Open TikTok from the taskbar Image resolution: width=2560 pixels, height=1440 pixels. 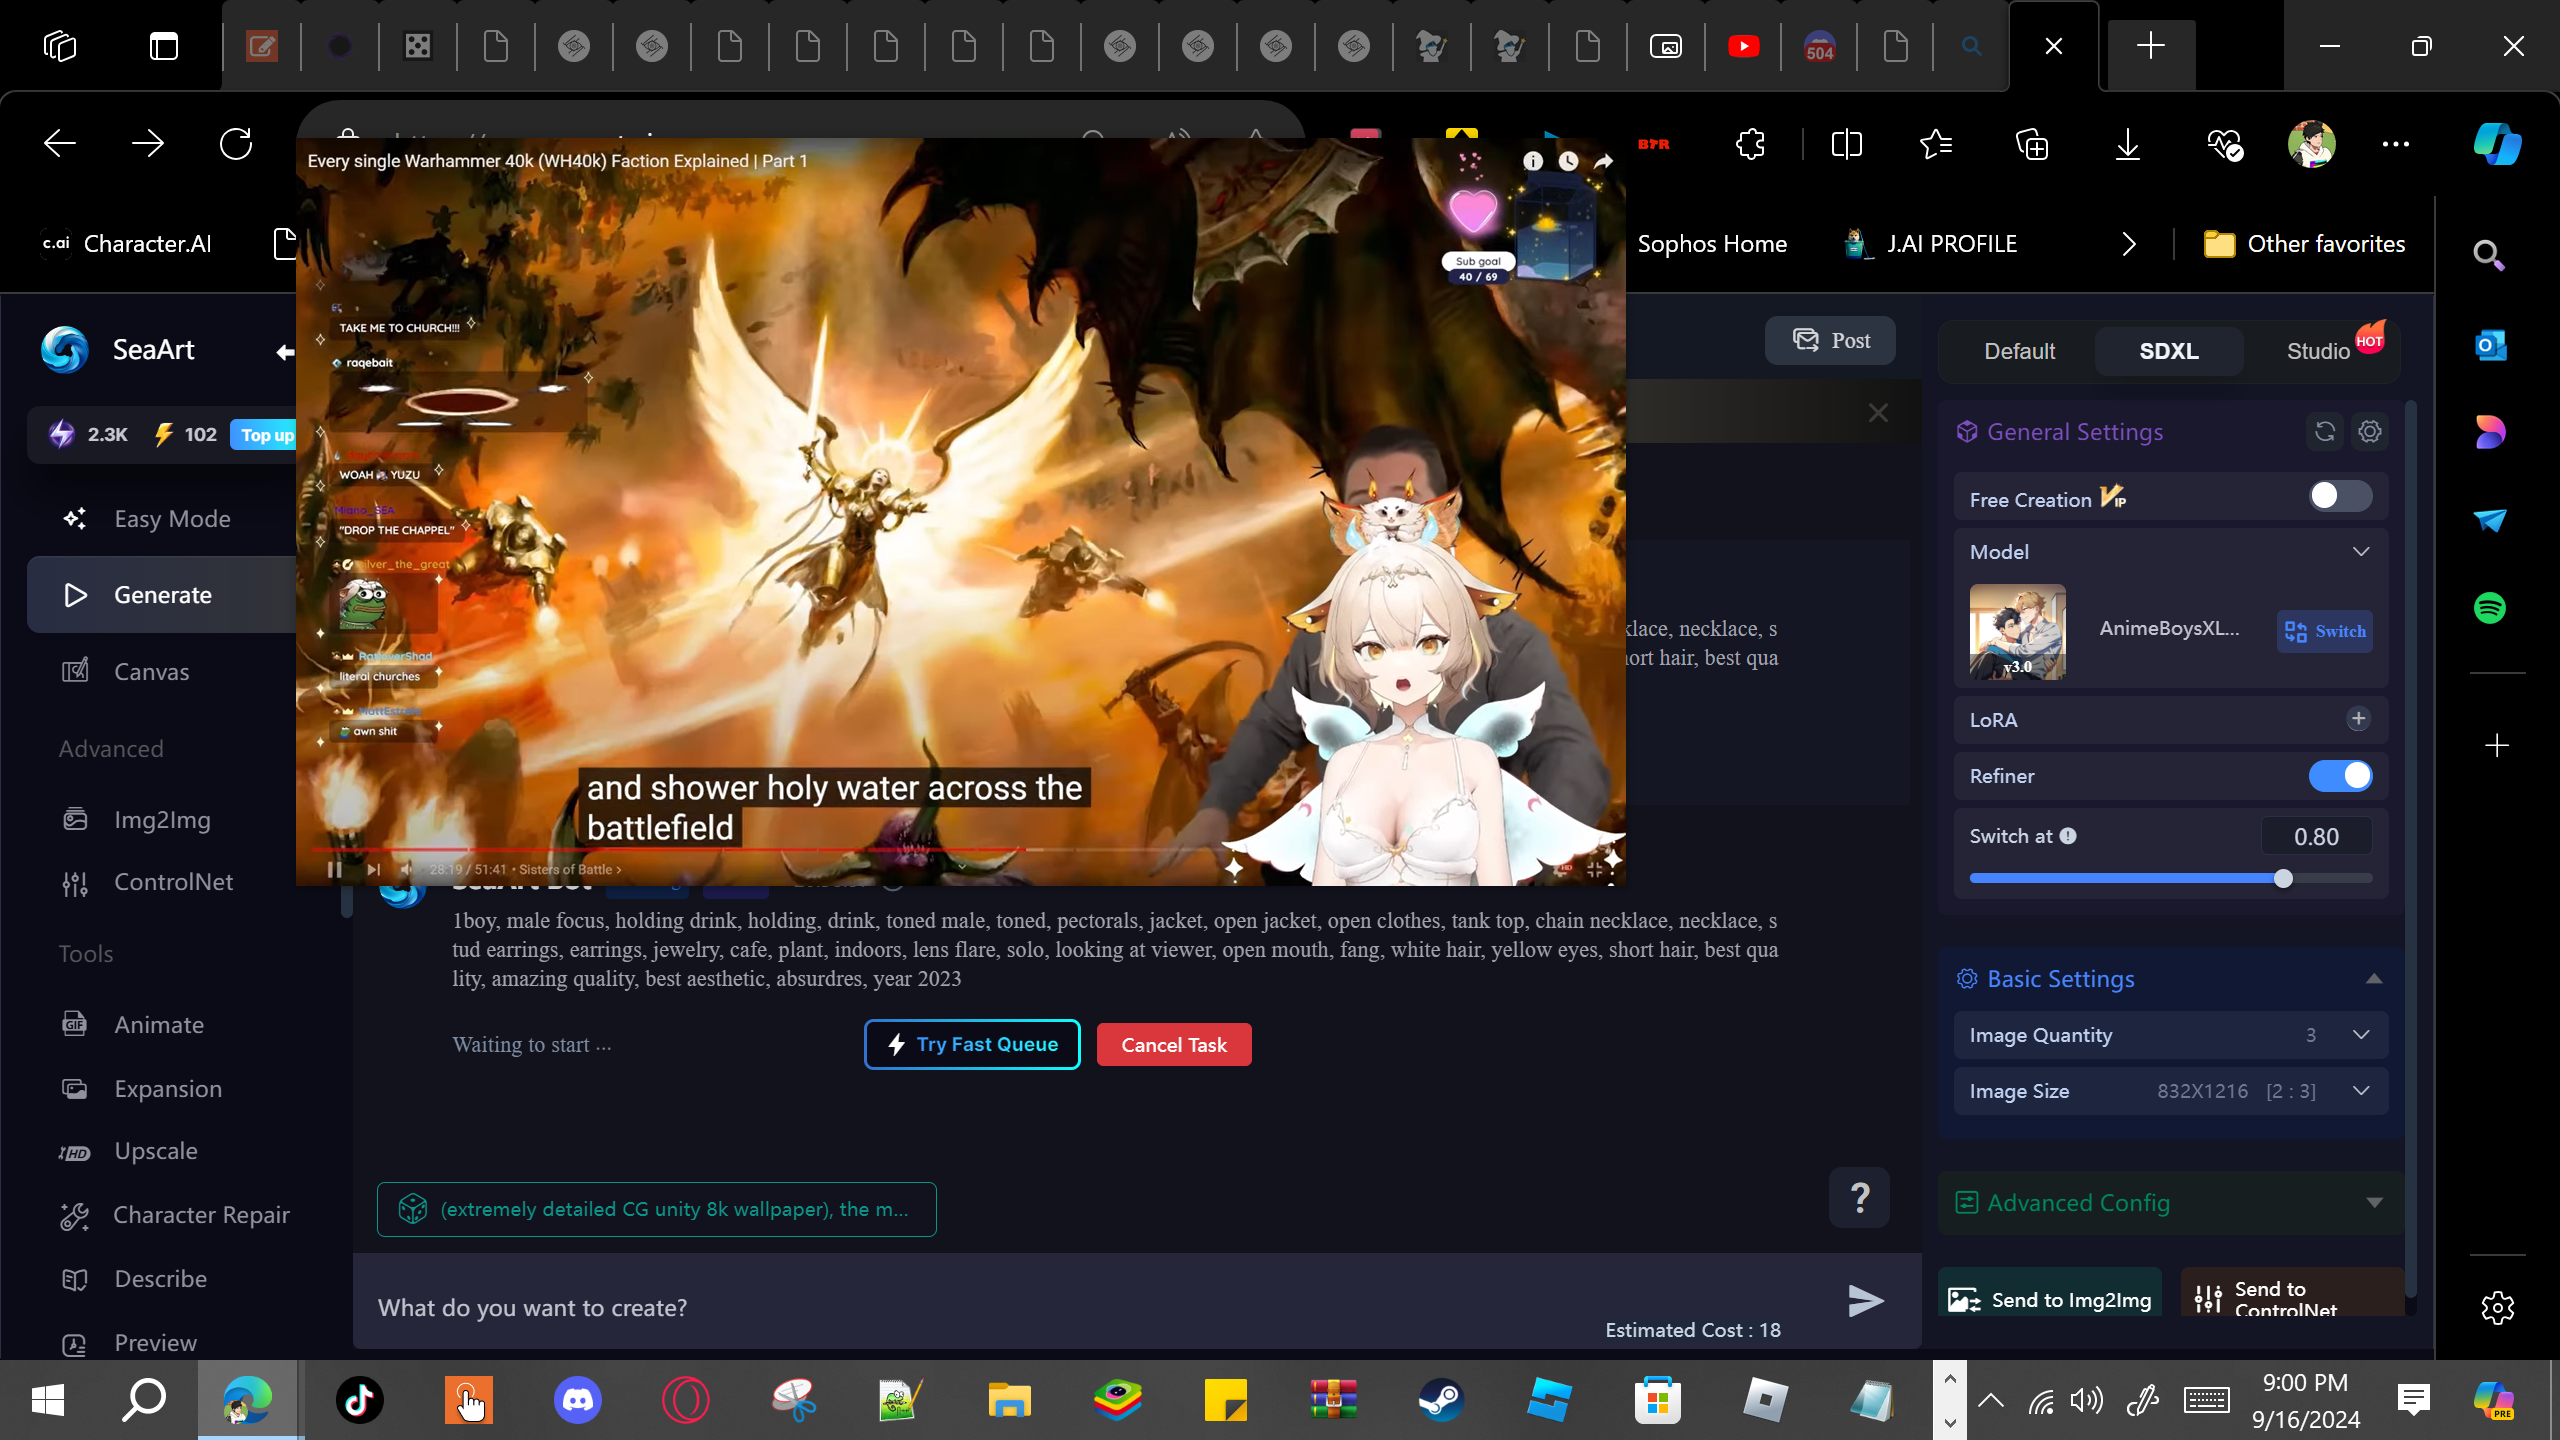(x=360, y=1400)
